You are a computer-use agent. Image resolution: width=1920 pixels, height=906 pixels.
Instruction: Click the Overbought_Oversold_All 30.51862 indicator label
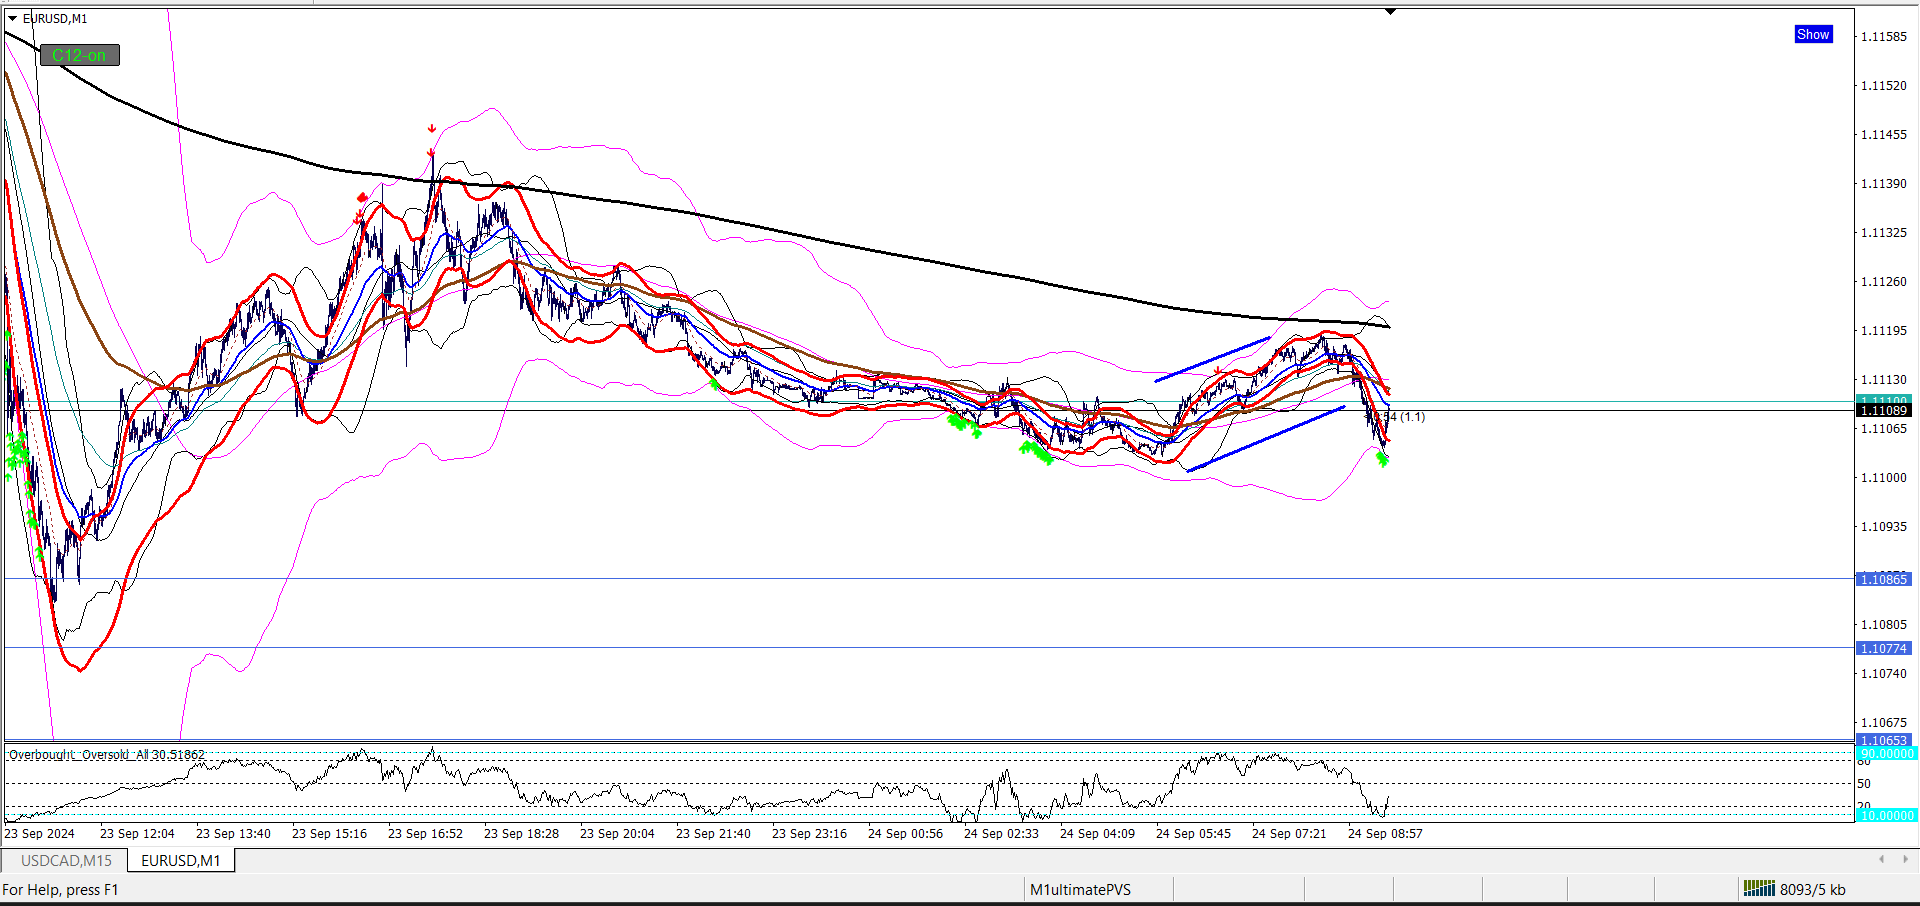pyautogui.click(x=107, y=755)
